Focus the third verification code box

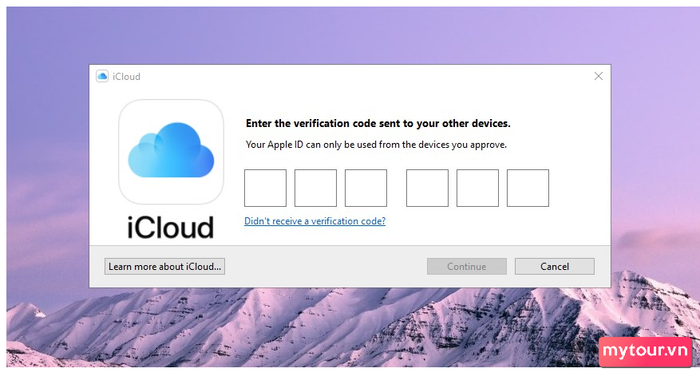[366, 188]
